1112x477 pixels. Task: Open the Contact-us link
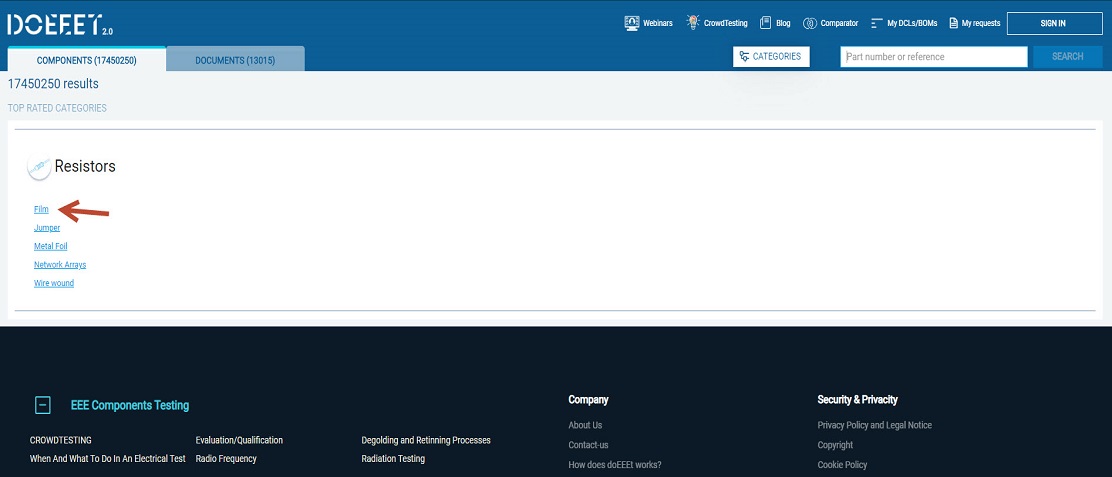[588, 445]
